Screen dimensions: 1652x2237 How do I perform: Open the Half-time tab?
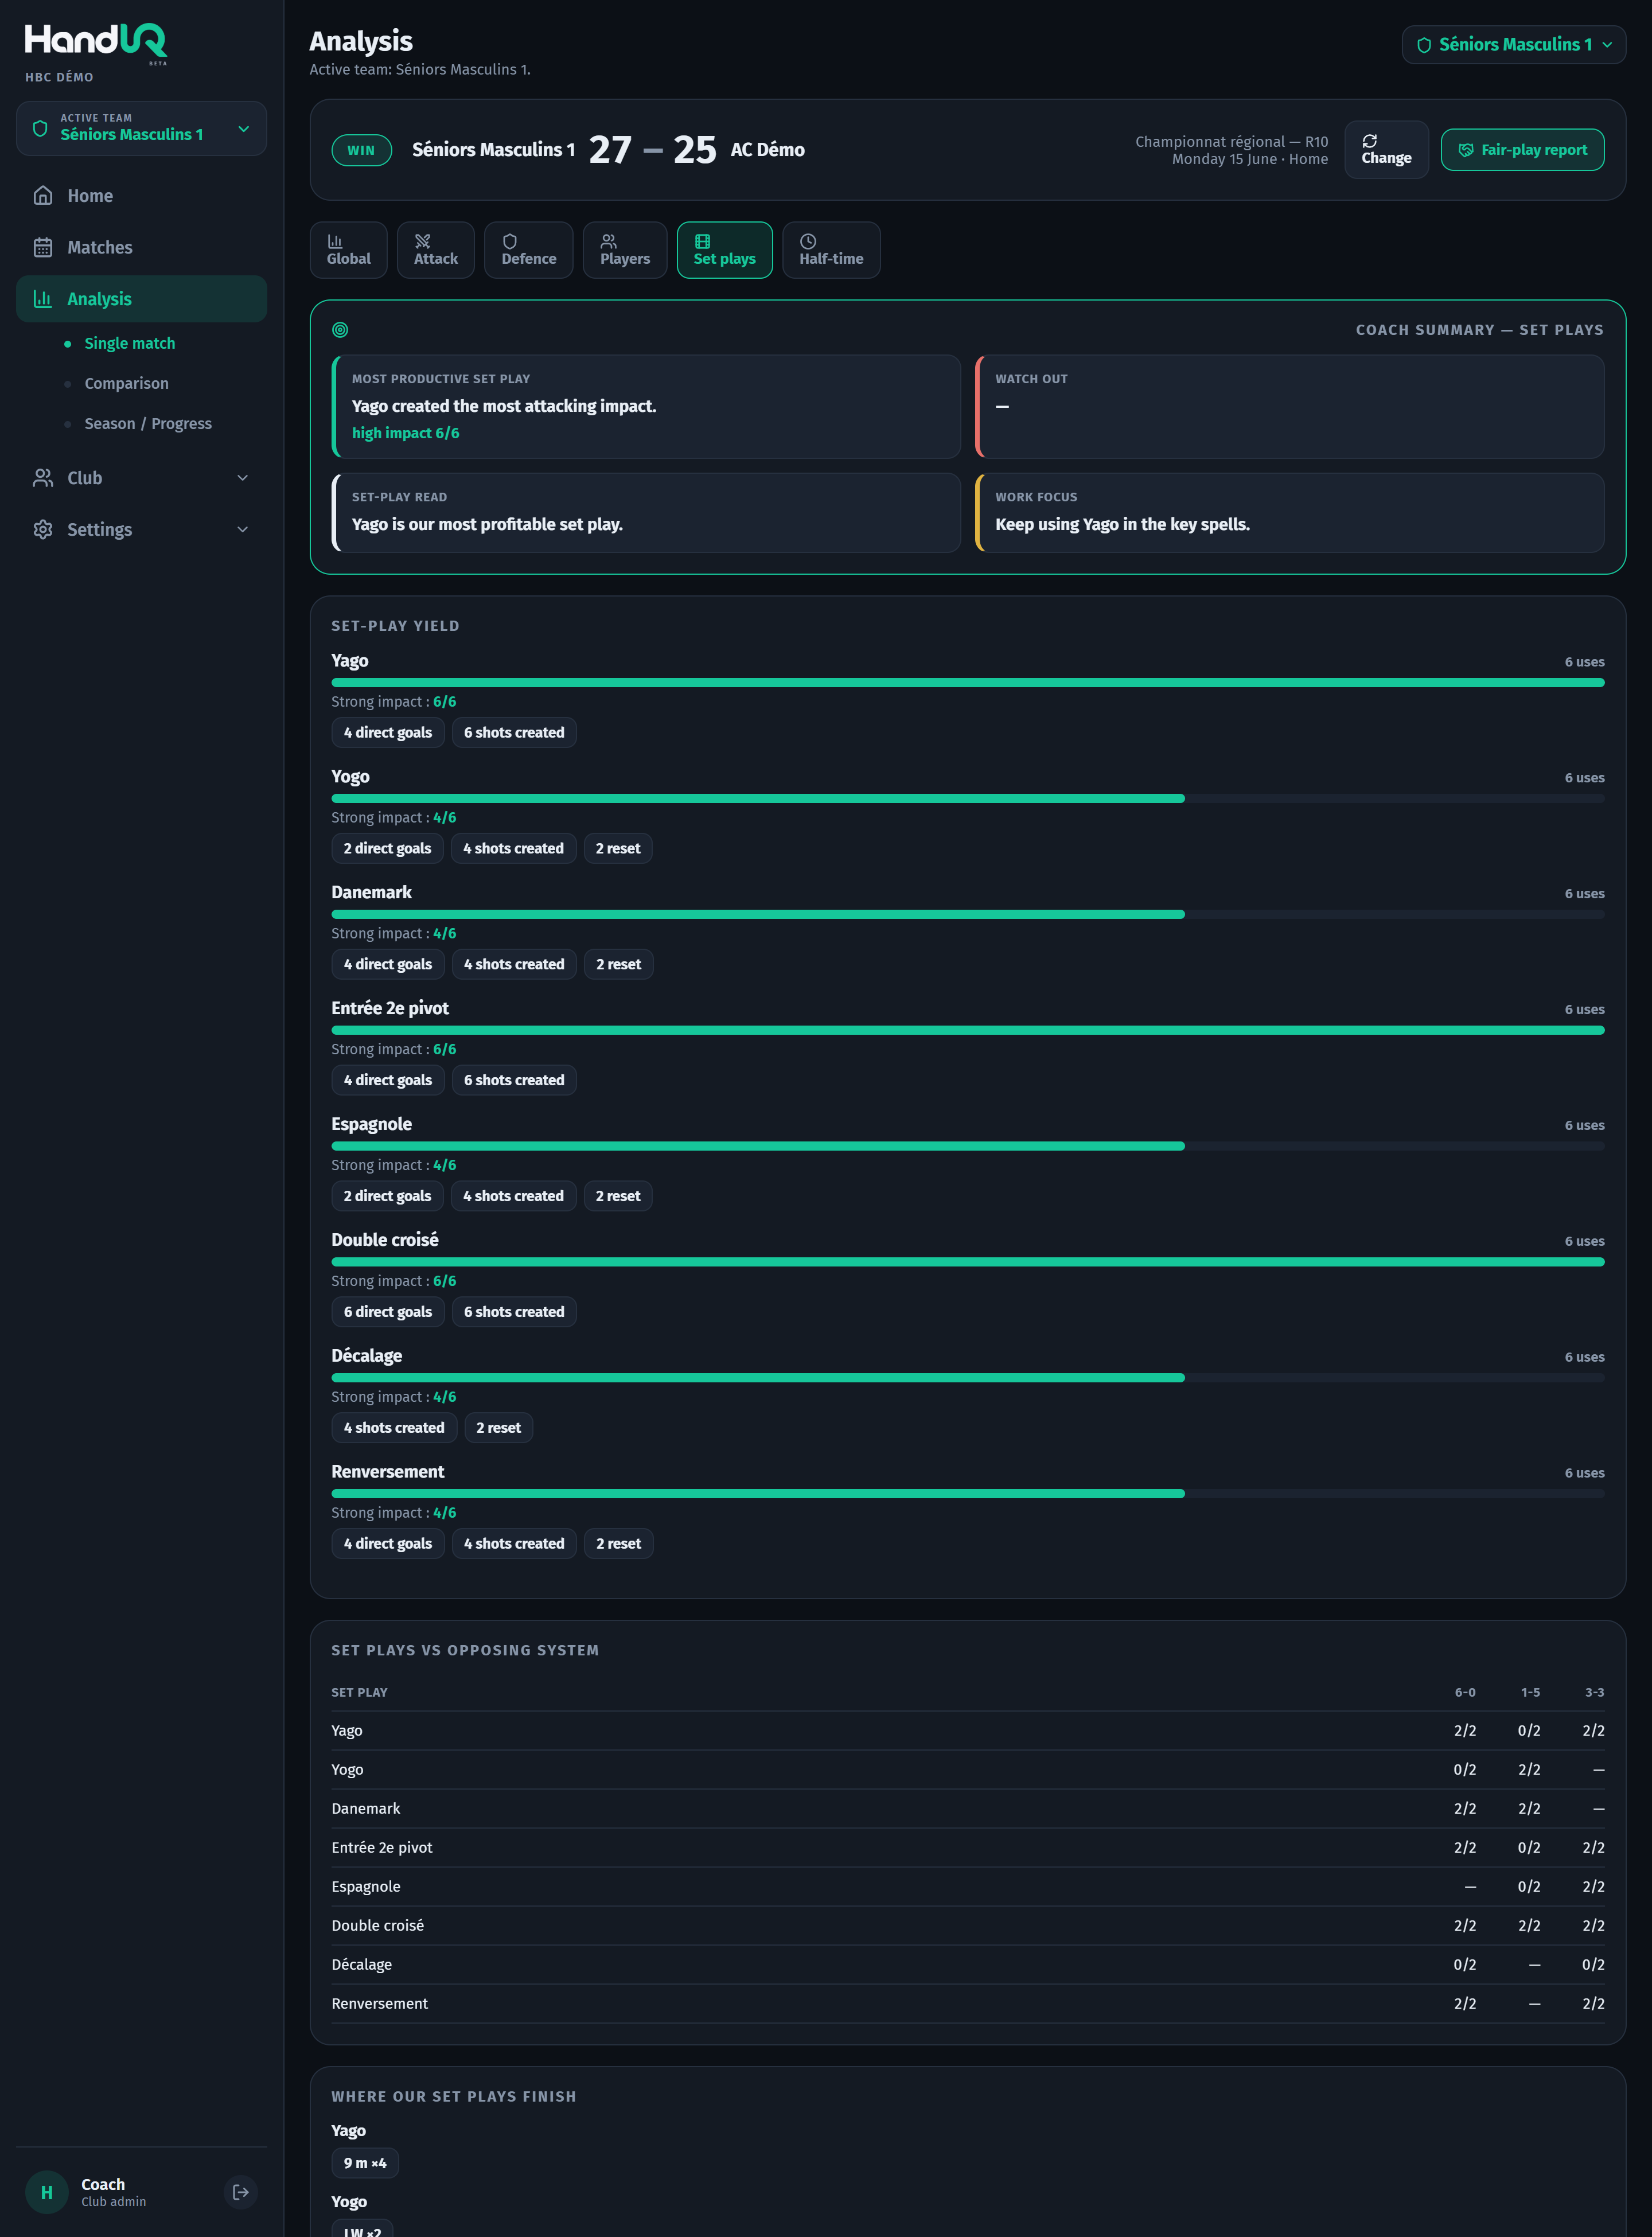[x=831, y=250]
